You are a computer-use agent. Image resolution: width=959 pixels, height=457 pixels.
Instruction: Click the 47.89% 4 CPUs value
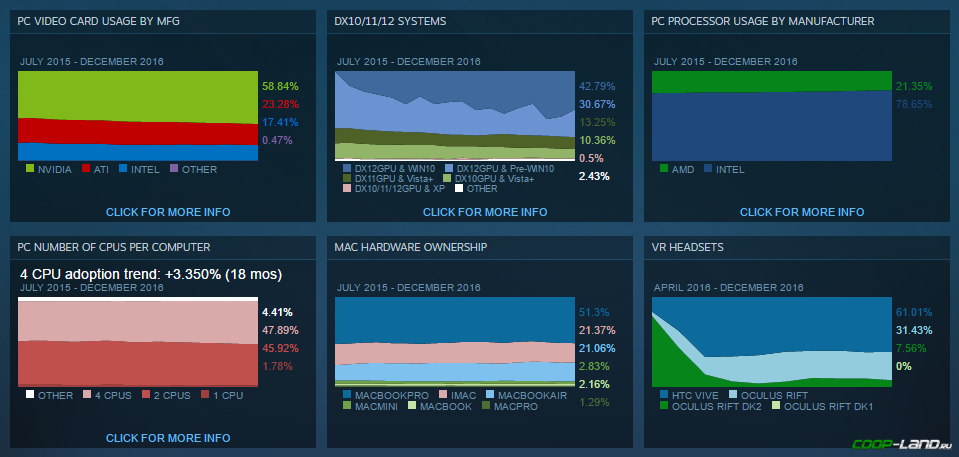click(280, 330)
